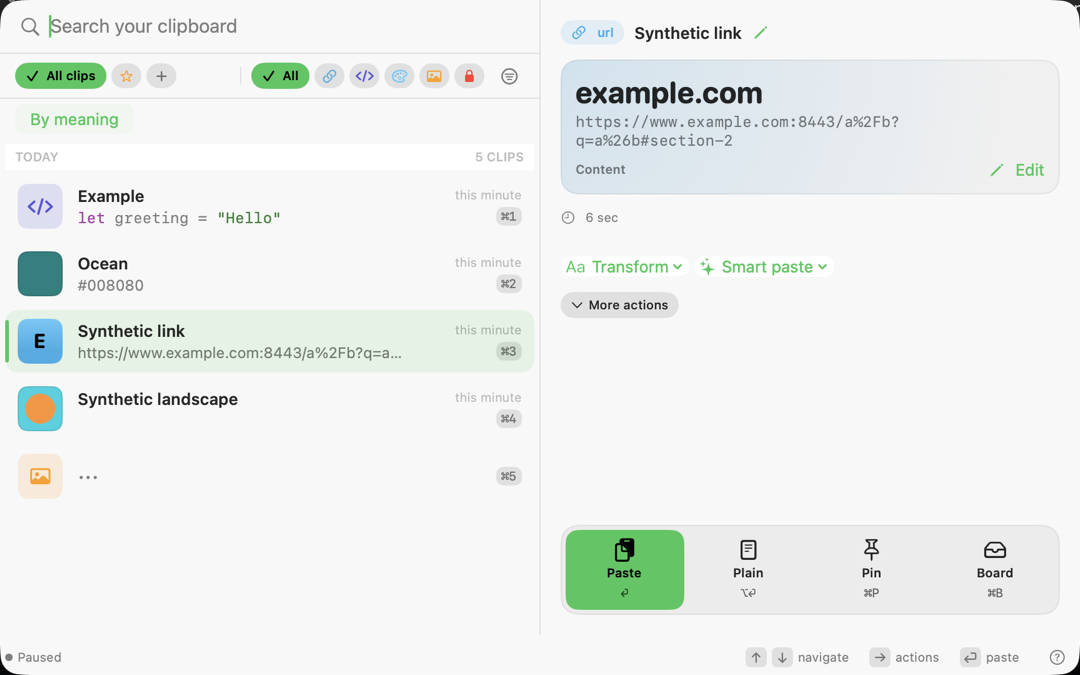The width and height of the screenshot is (1080, 675).
Task: Click the right-arrow actions key hint
Action: [x=880, y=657]
